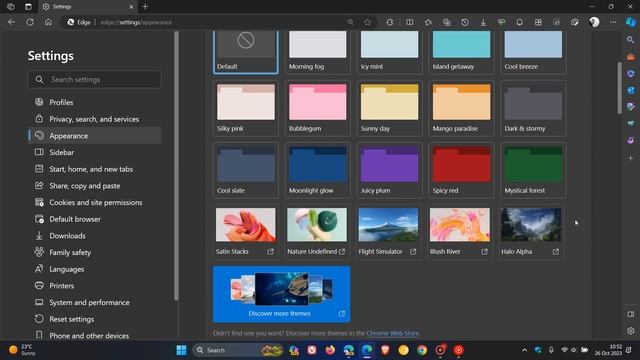Show hidden system tray icons
The height and width of the screenshot is (360, 640).
click(x=524, y=350)
